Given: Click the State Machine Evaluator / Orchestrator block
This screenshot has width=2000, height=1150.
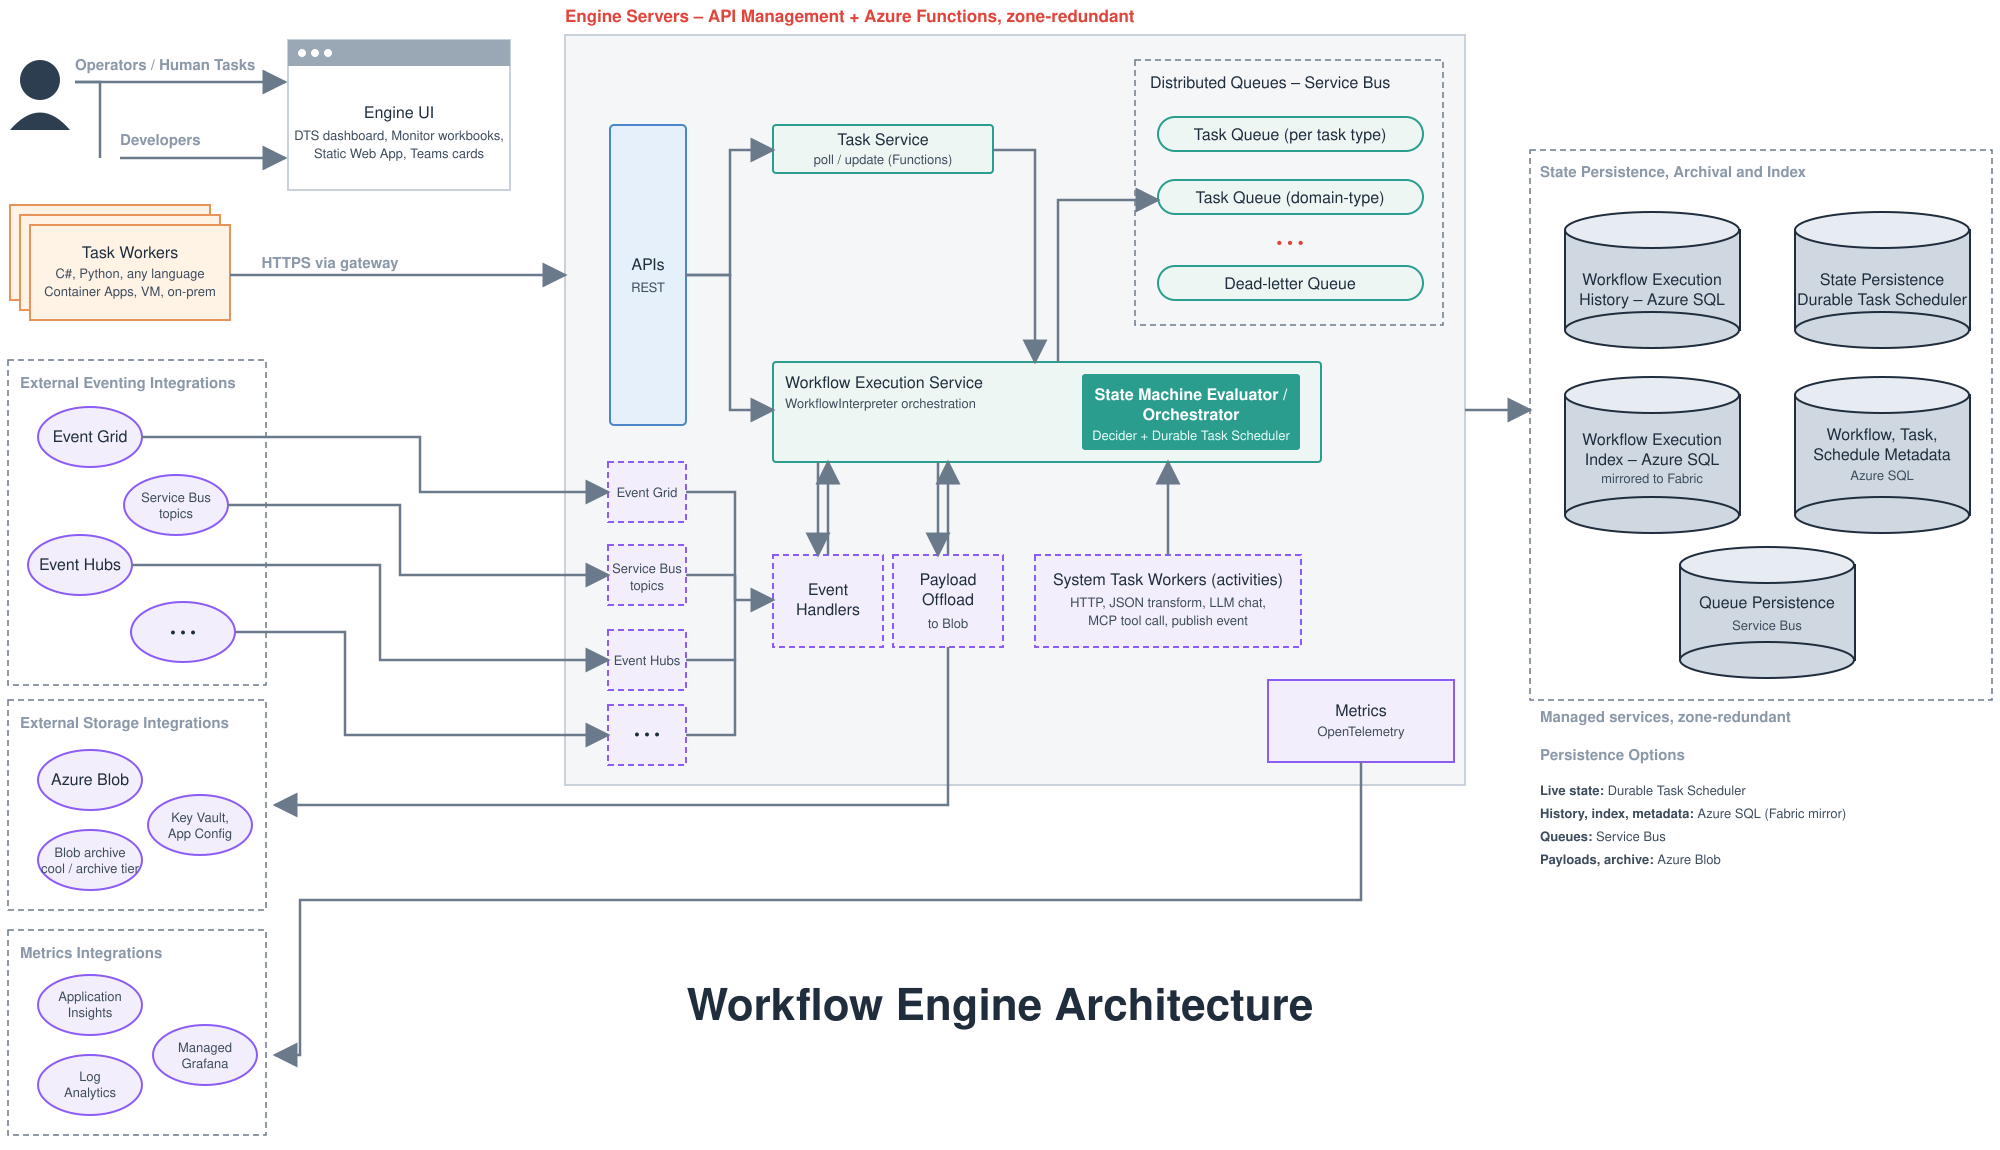Looking at the screenshot, I should pyautogui.click(x=1191, y=413).
